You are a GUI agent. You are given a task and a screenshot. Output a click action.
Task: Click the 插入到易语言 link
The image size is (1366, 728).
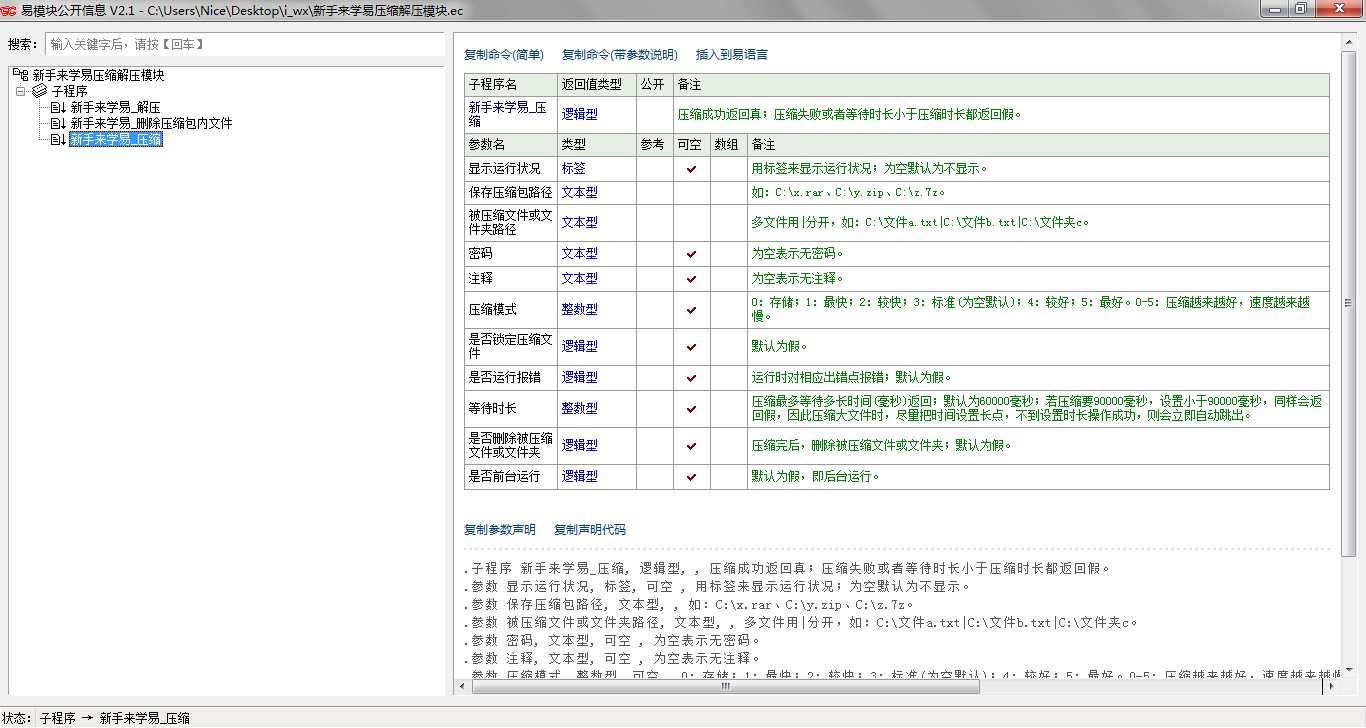731,55
